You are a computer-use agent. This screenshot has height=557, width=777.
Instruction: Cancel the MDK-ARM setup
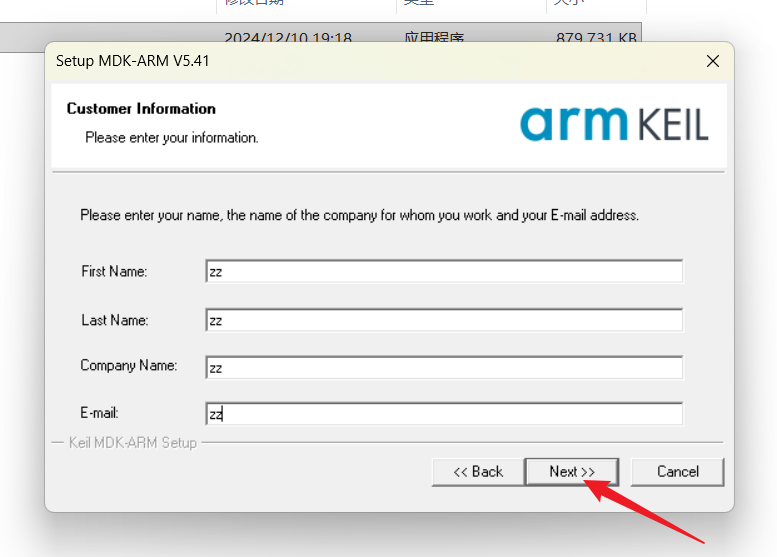pos(677,472)
